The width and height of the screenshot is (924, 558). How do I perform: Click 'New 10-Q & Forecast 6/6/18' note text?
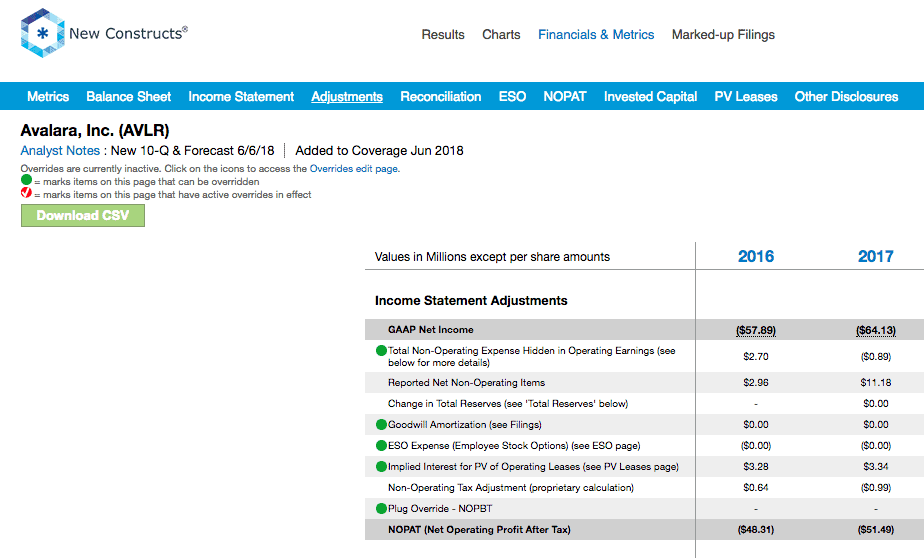[x=193, y=151]
